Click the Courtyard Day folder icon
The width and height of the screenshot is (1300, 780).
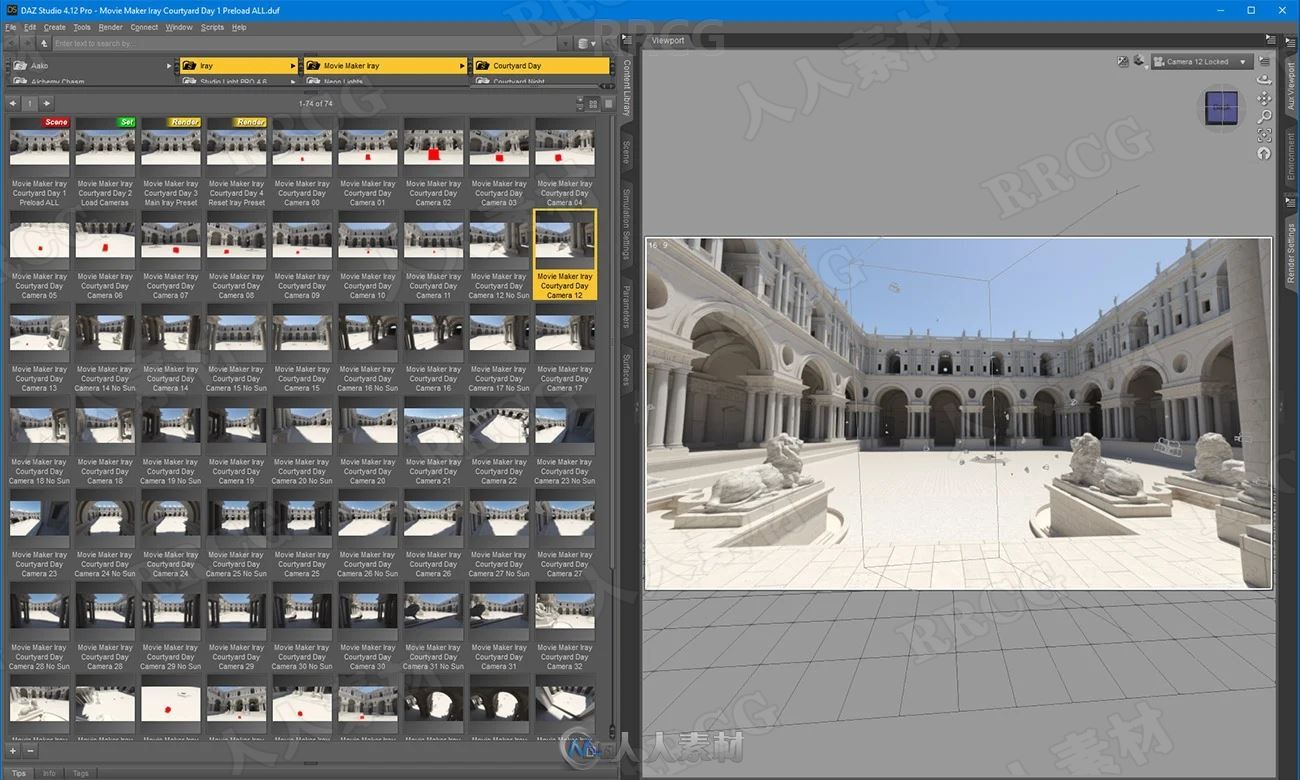pos(481,65)
